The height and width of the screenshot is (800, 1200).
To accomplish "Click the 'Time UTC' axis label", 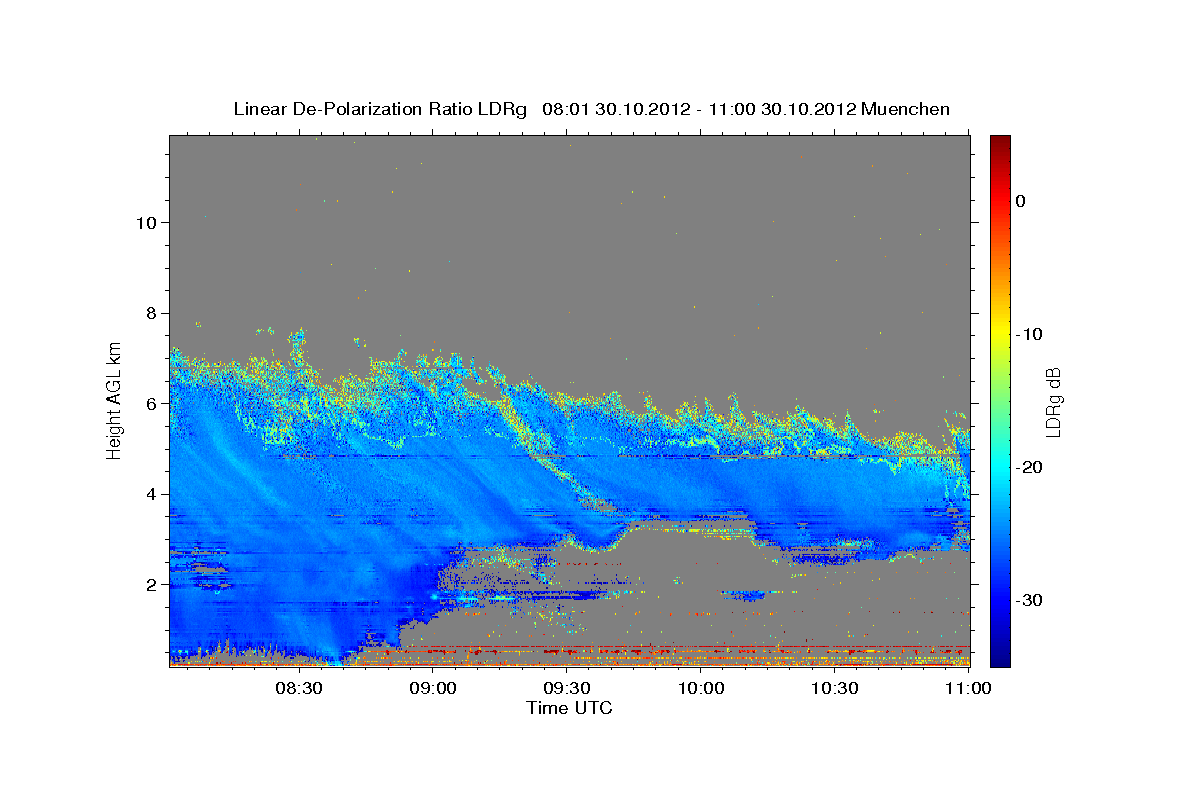I will coord(569,708).
